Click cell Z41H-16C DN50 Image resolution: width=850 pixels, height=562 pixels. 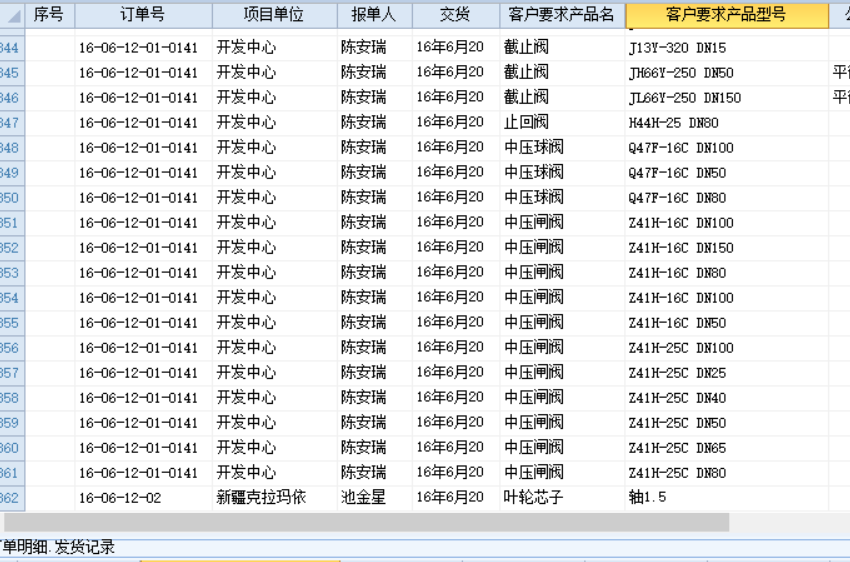(726, 322)
